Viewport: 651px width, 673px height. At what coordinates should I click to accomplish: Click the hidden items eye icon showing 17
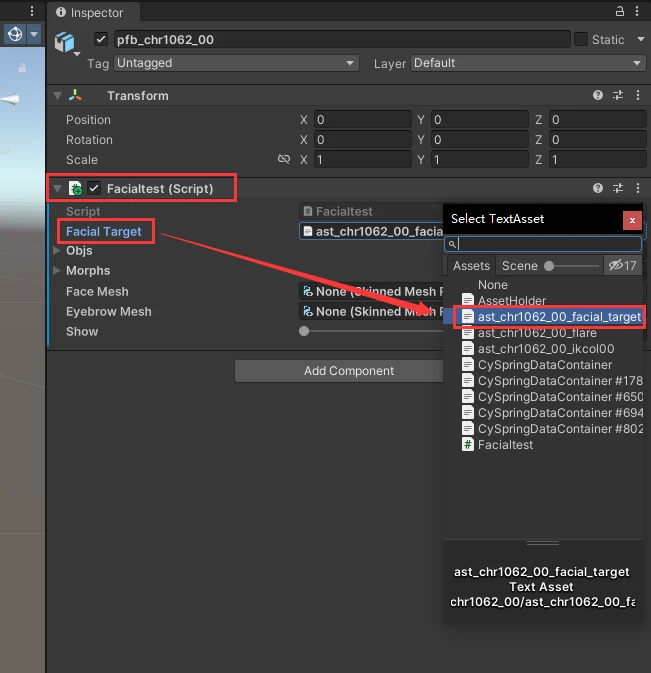click(623, 266)
